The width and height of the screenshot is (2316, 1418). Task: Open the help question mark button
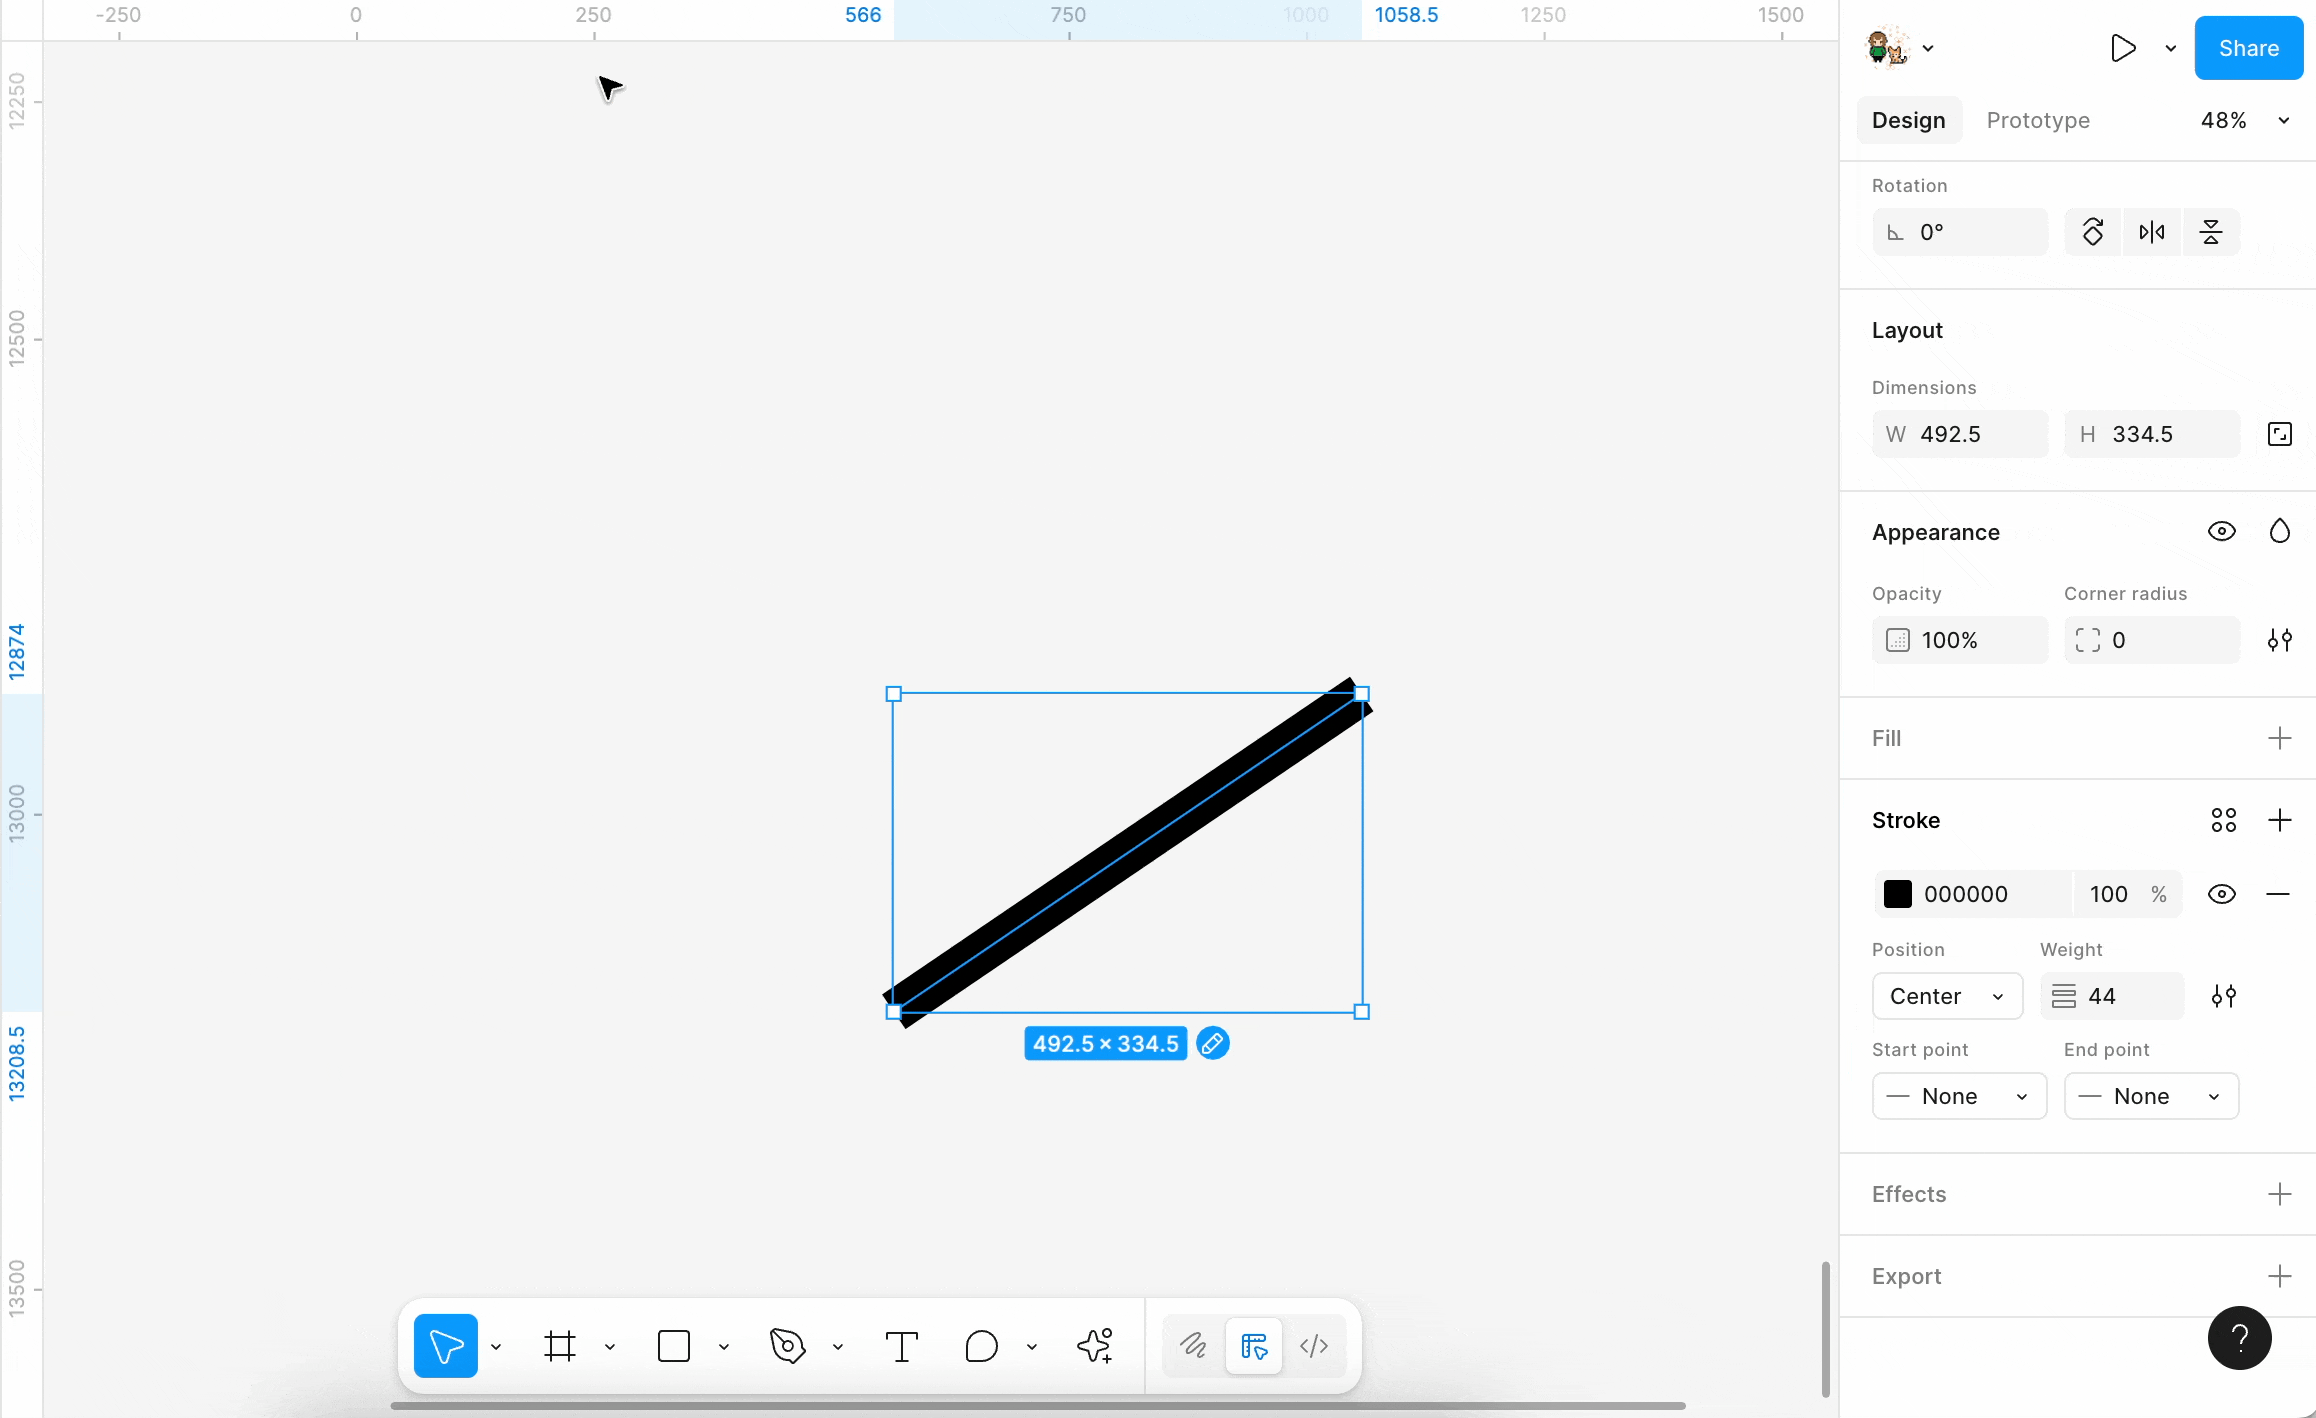(x=2239, y=1338)
